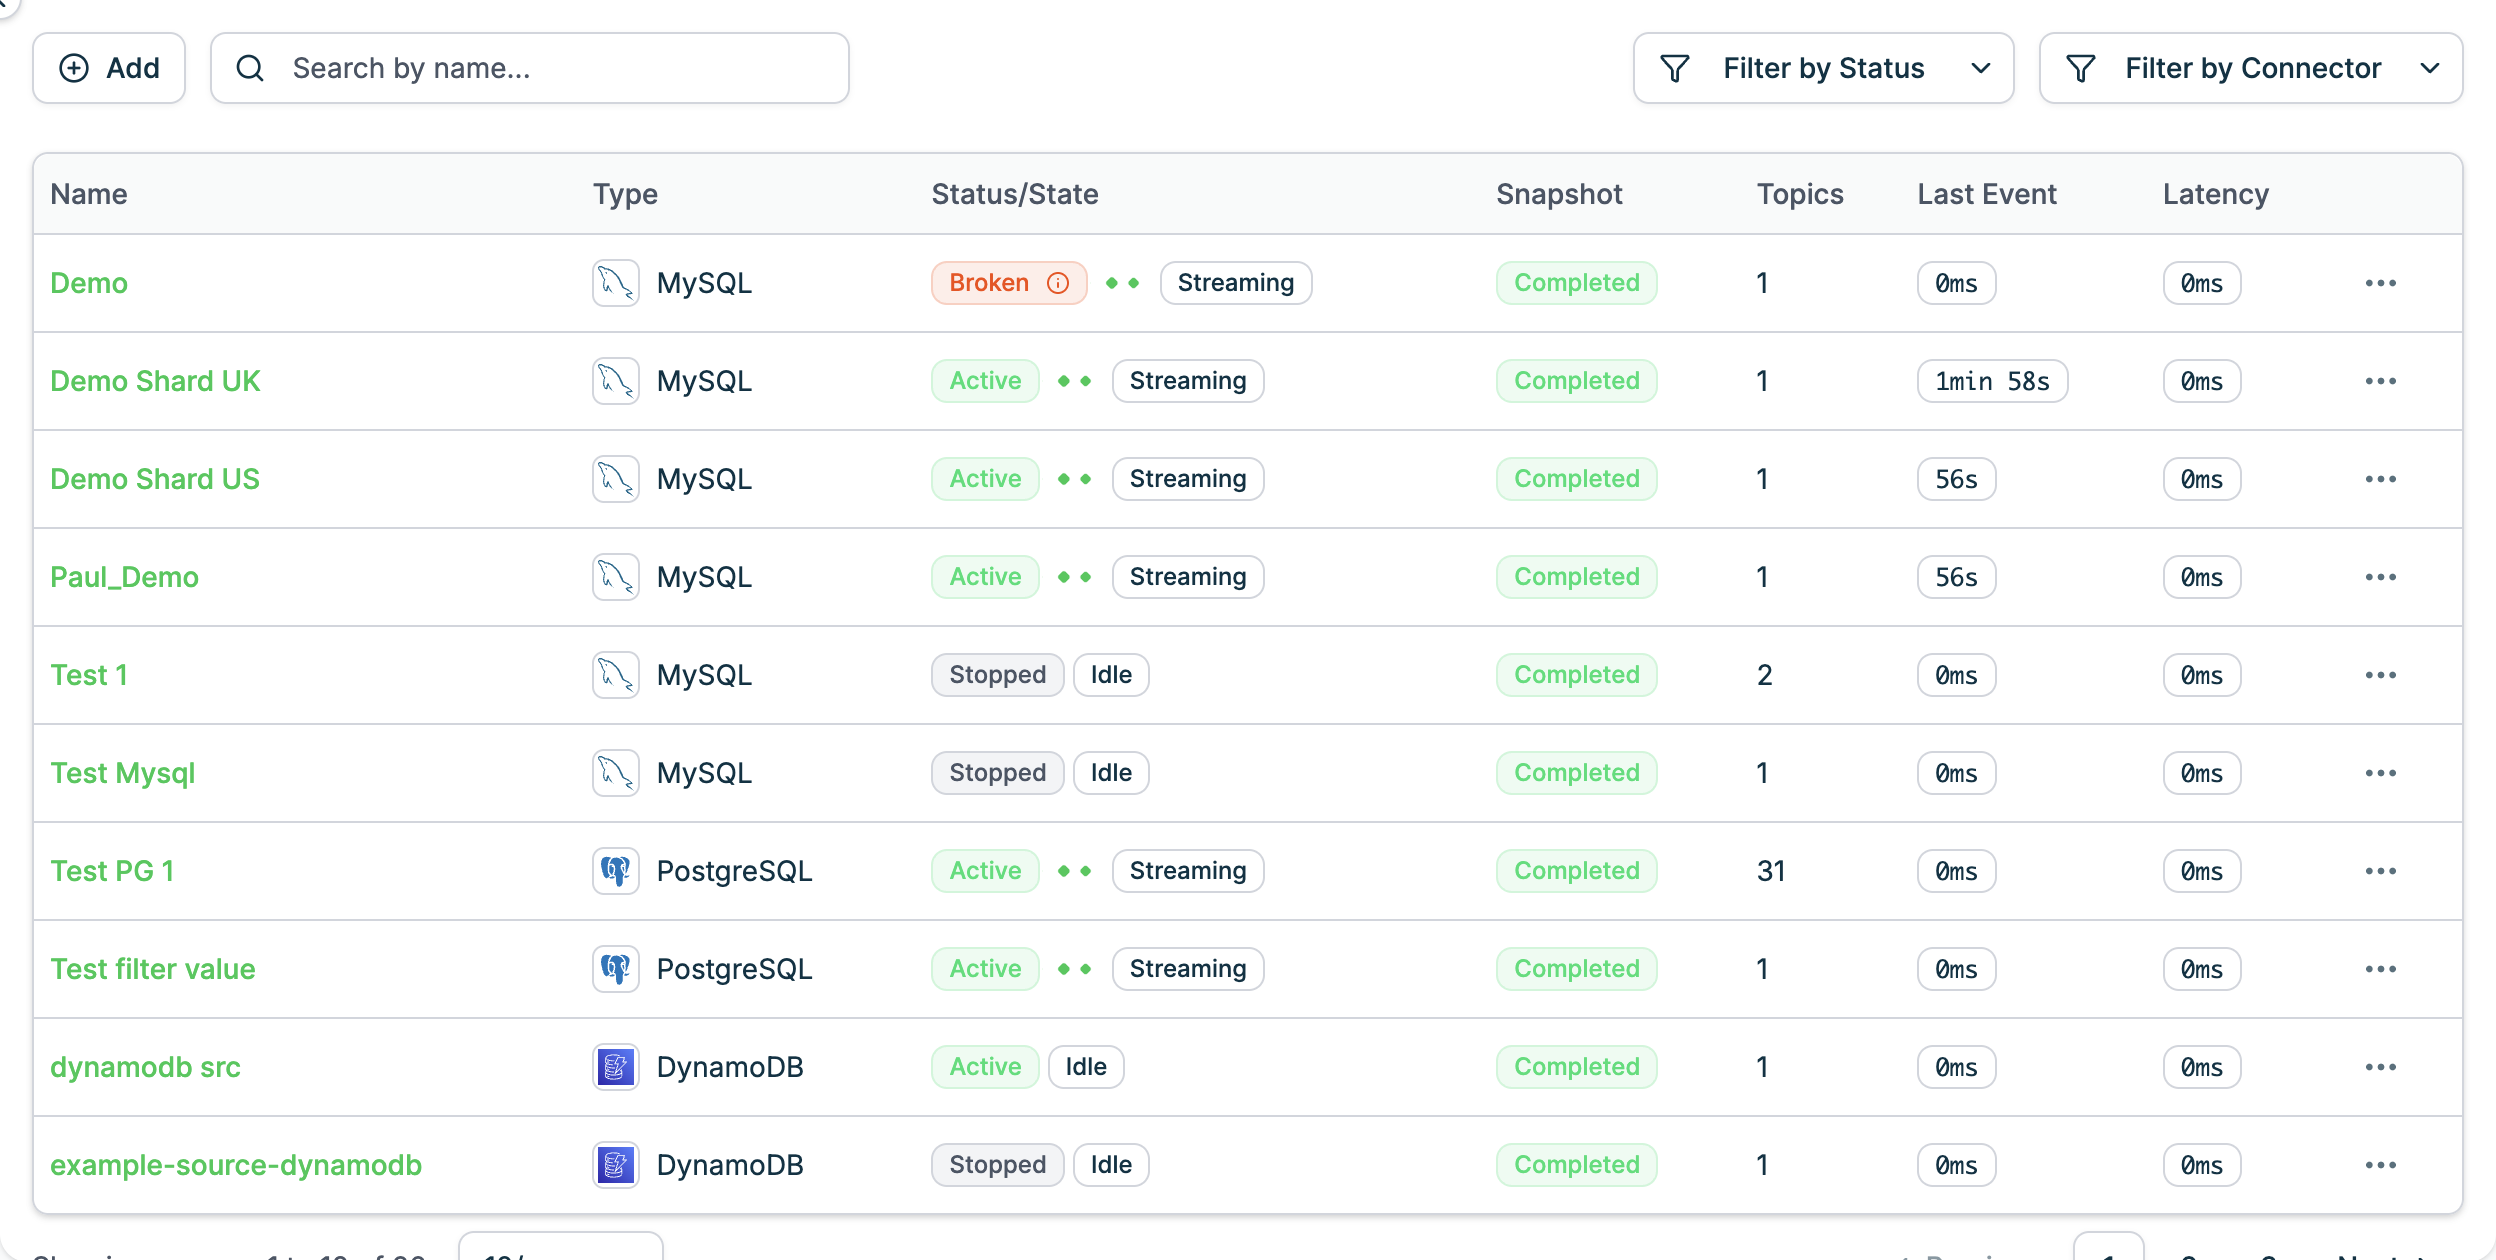Image resolution: width=2496 pixels, height=1260 pixels.
Task: Click the Add button
Action: coord(109,68)
